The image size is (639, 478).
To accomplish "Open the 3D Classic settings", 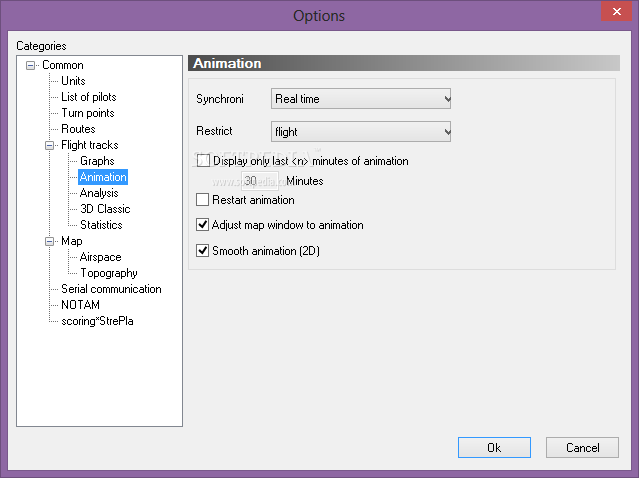I will coord(105,209).
